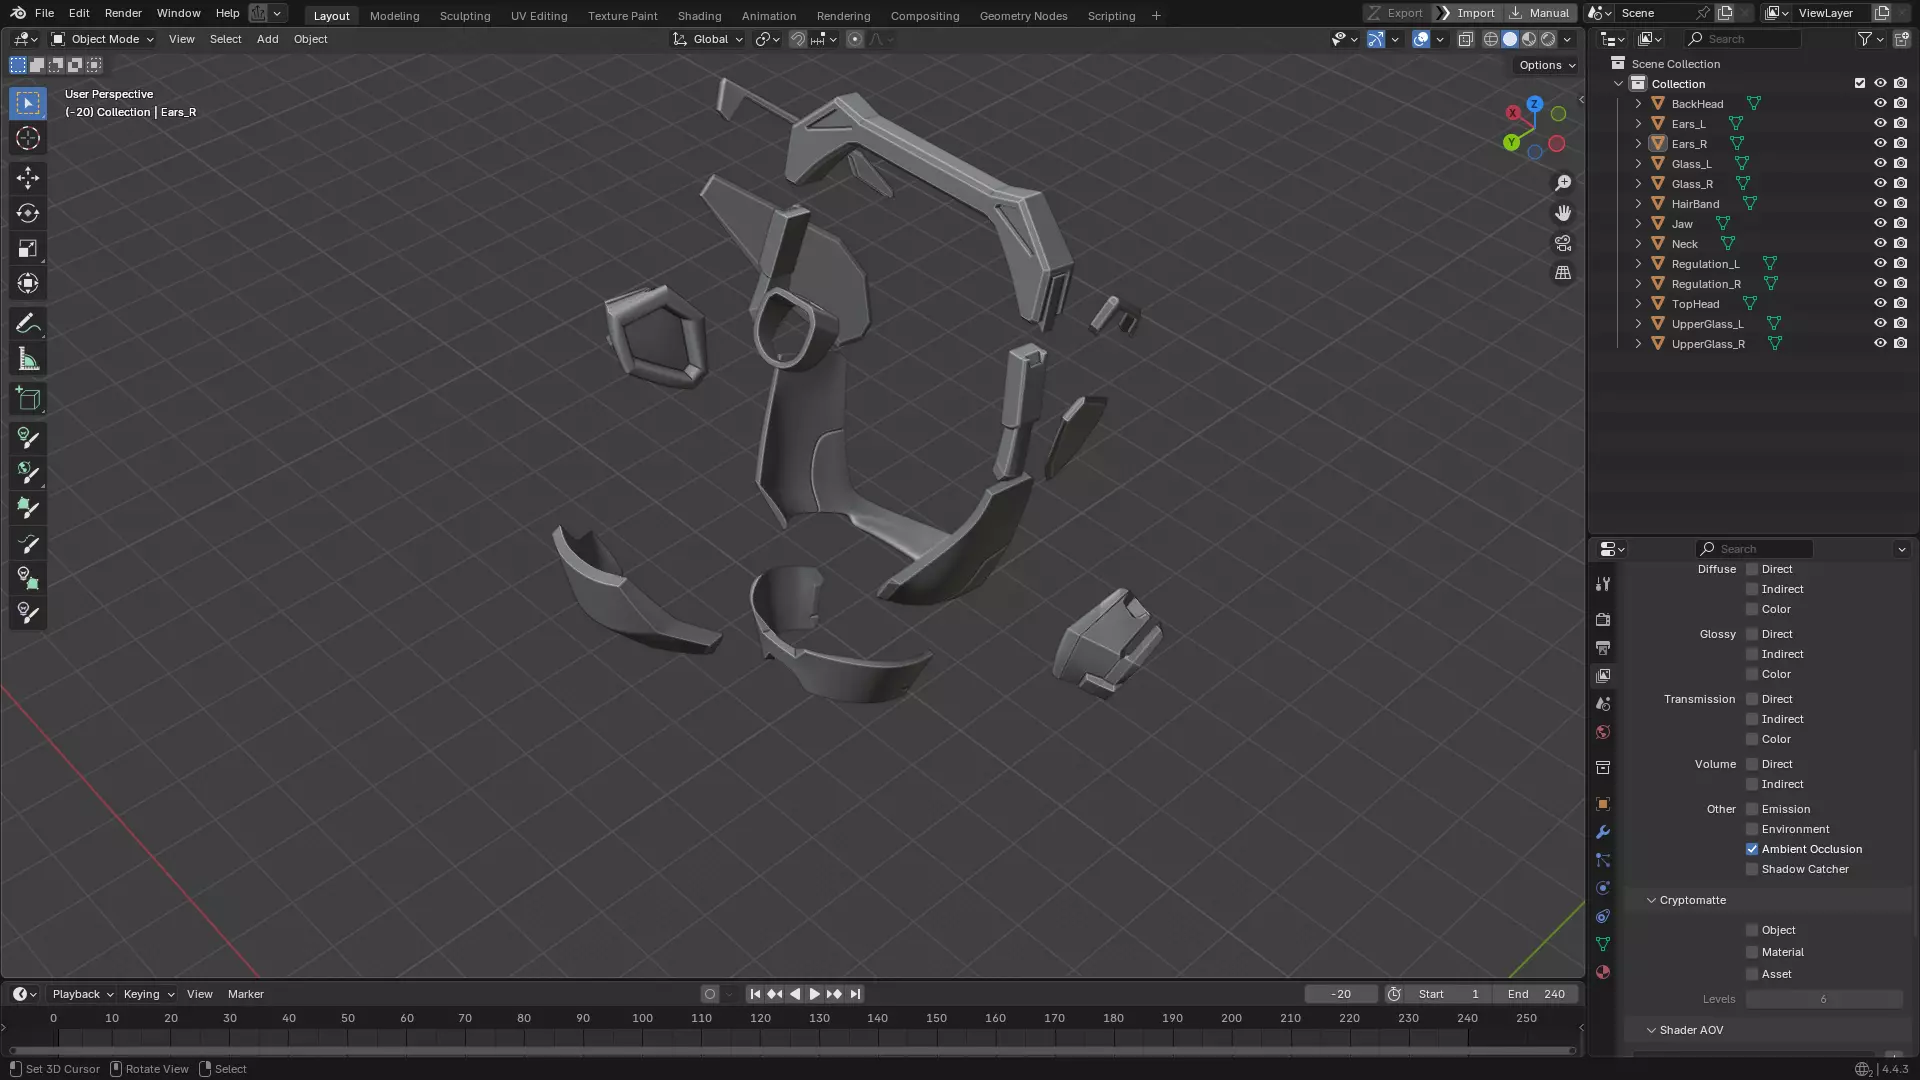This screenshot has width=1920, height=1080.
Task: Open the Render properties tab icon
Action: (1603, 620)
